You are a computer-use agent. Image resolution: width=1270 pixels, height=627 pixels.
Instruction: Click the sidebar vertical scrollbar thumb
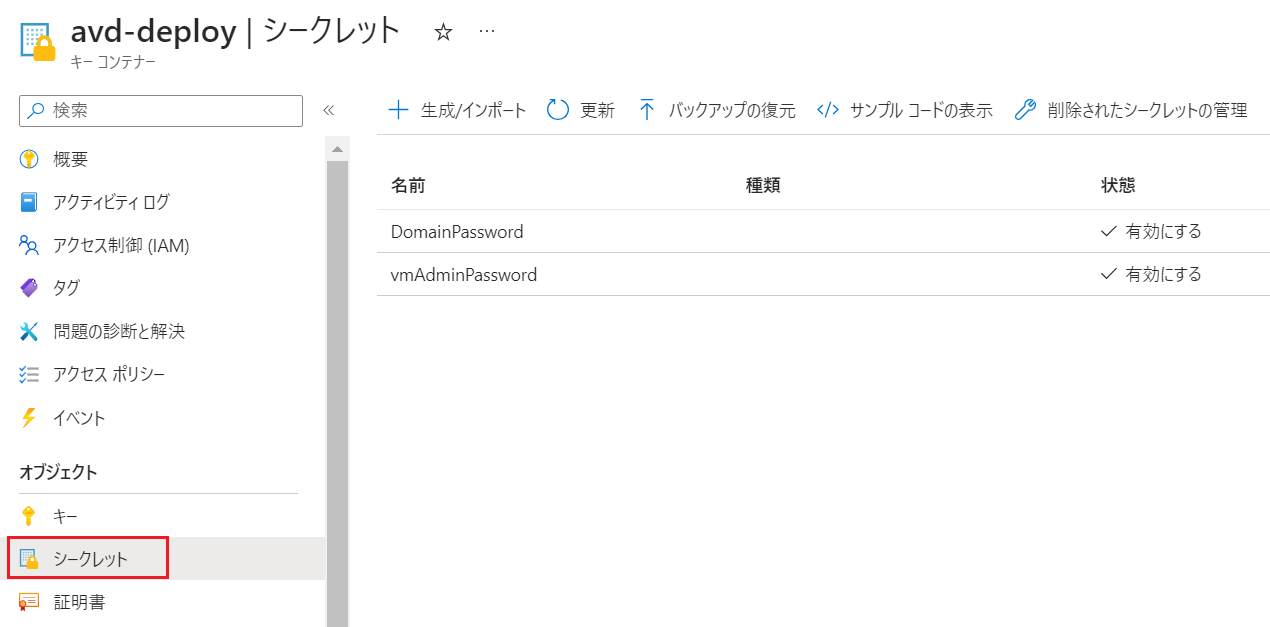337,393
